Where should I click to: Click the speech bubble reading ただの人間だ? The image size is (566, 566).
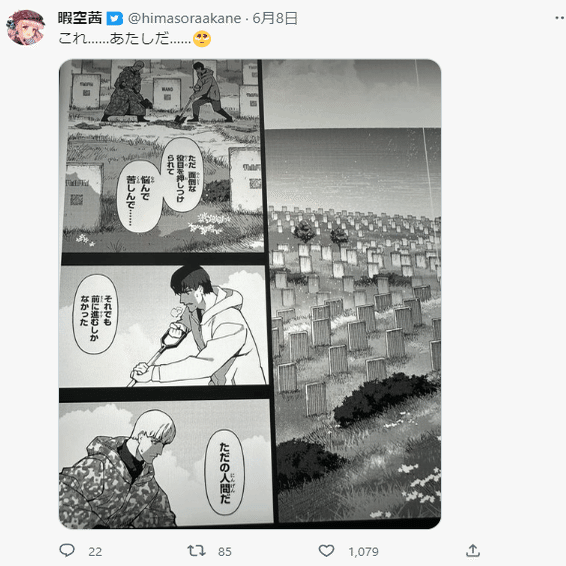(x=225, y=472)
